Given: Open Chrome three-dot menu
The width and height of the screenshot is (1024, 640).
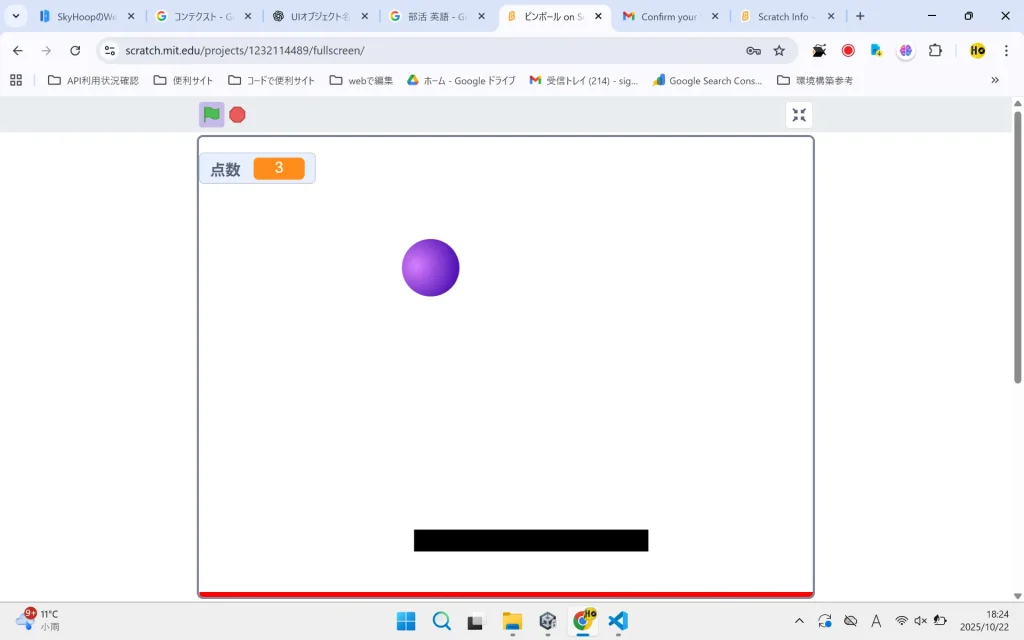Looking at the screenshot, I should click(1006, 50).
